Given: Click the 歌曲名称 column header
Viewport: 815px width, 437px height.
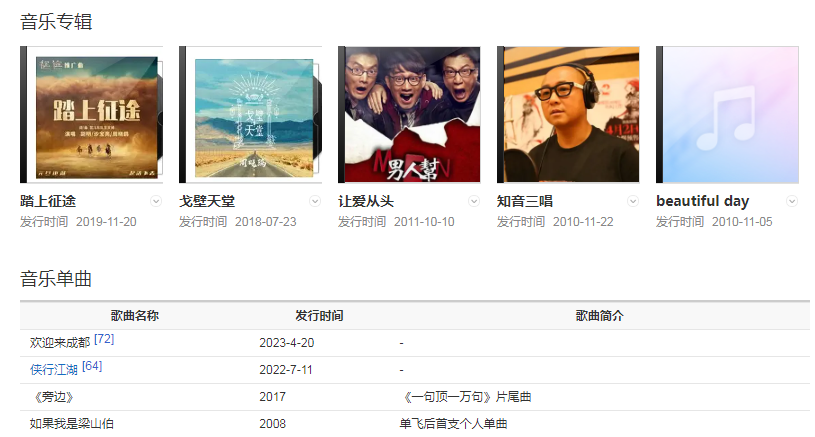Looking at the screenshot, I should [x=135, y=315].
